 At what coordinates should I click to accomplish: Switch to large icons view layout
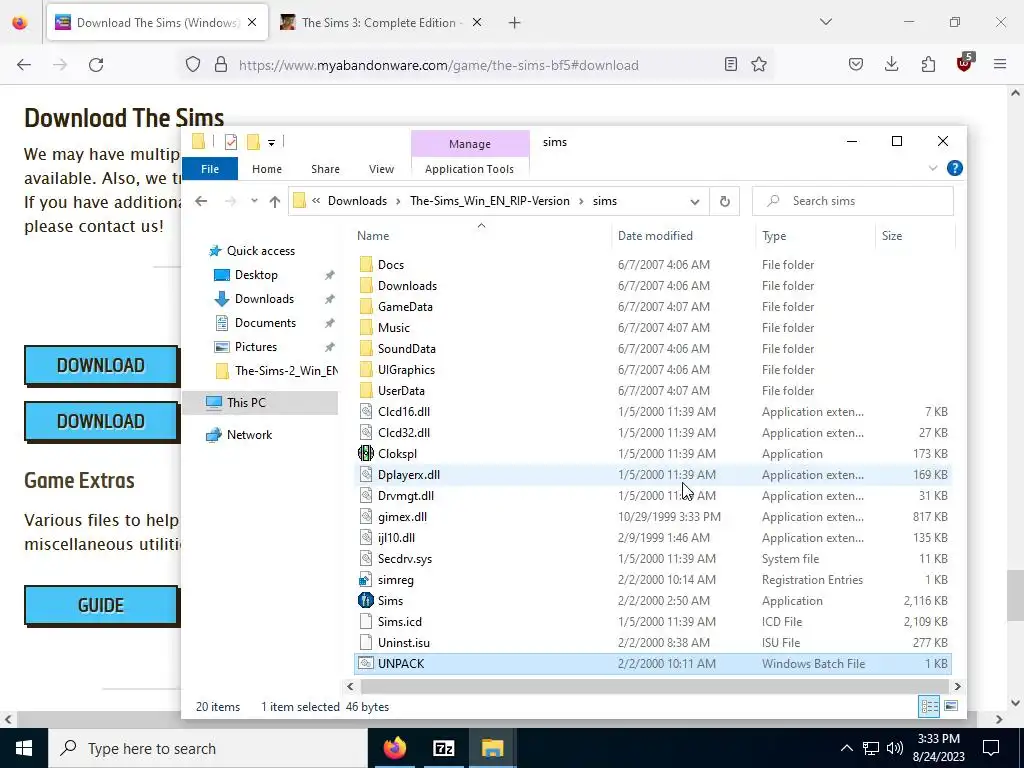[x=951, y=706]
